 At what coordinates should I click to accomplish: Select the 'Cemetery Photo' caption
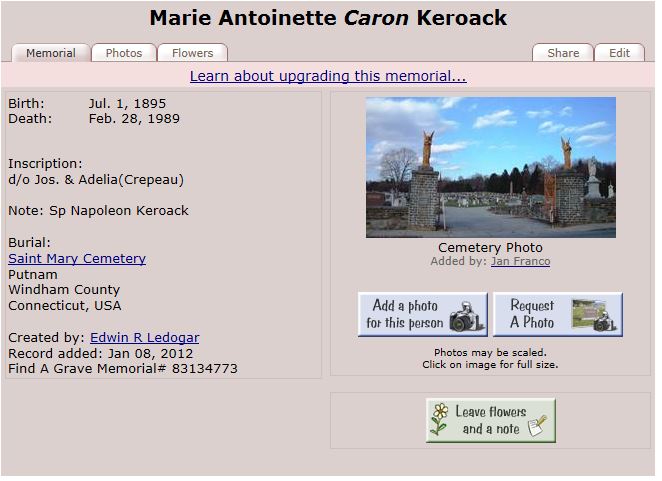490,247
